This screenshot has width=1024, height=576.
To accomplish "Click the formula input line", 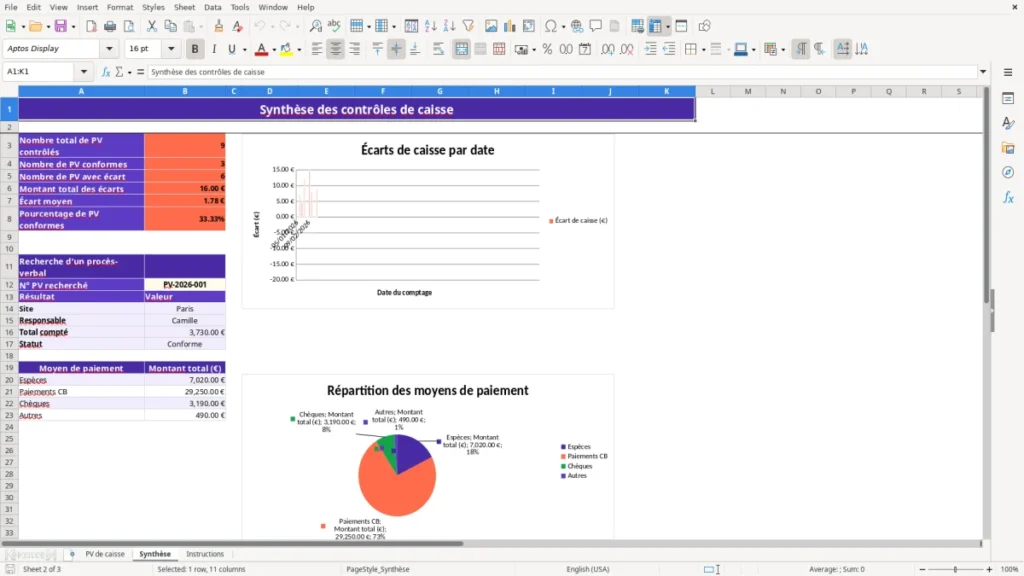I will coord(562,72).
